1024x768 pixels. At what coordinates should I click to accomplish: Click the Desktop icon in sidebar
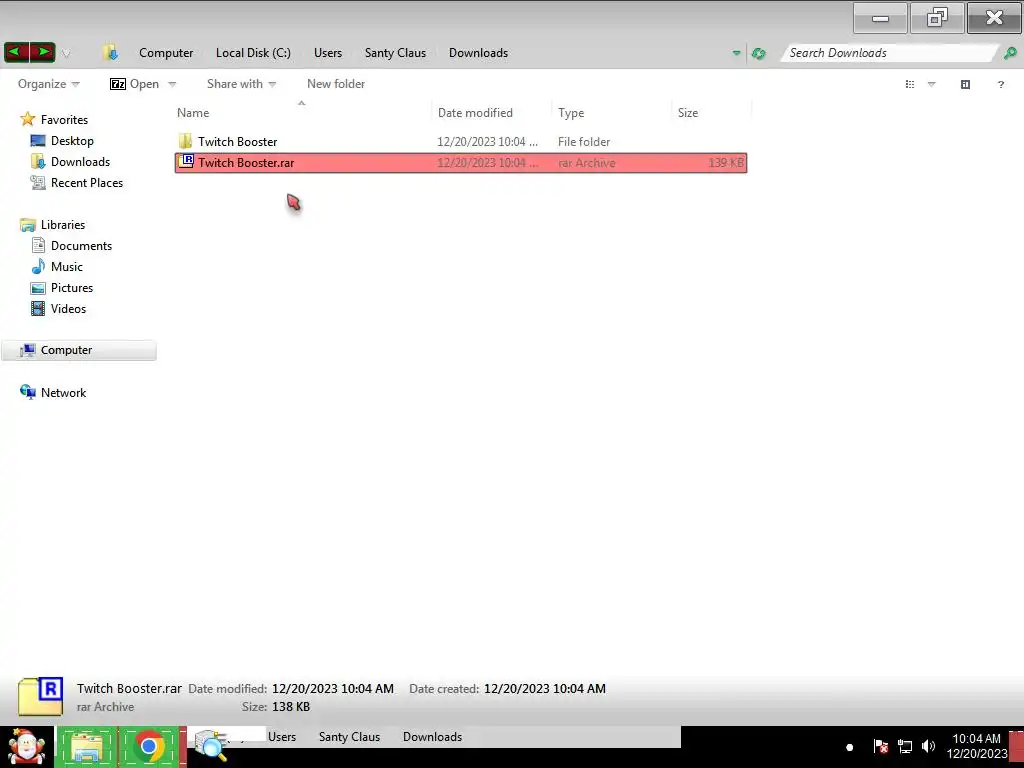tap(38, 140)
